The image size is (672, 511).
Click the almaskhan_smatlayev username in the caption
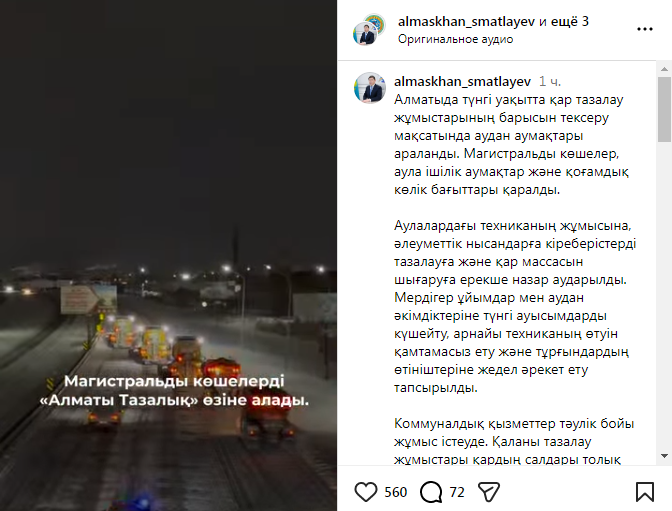coord(462,81)
